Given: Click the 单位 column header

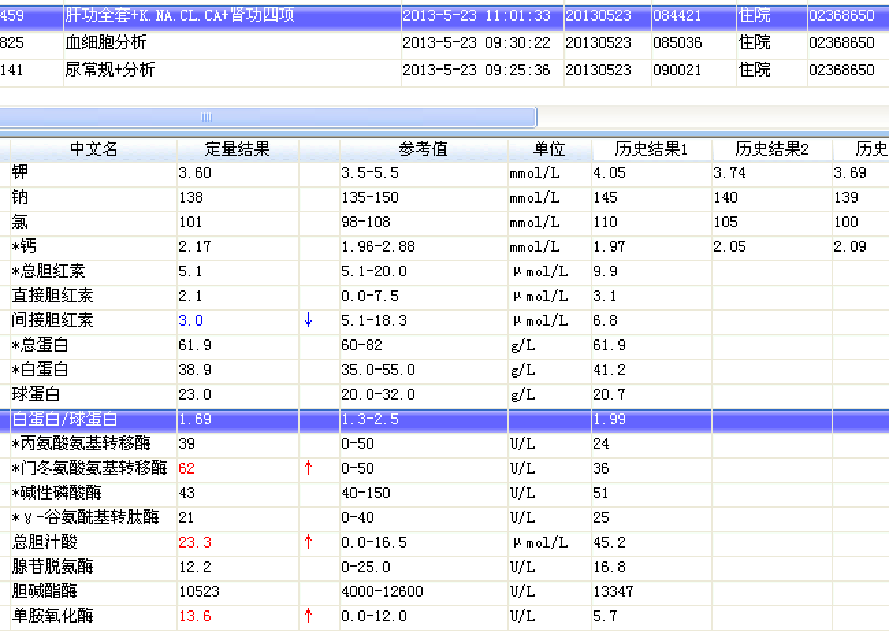Looking at the screenshot, I should [x=549, y=149].
